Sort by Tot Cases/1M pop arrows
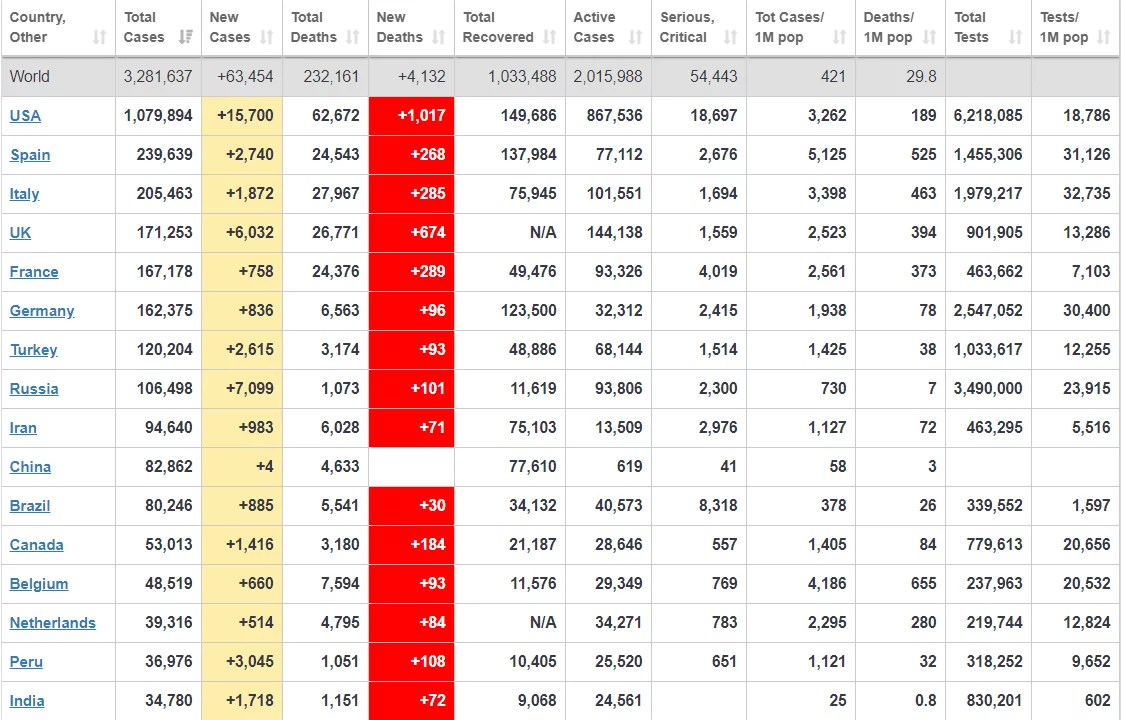This screenshot has width=1122, height=720. point(839,37)
